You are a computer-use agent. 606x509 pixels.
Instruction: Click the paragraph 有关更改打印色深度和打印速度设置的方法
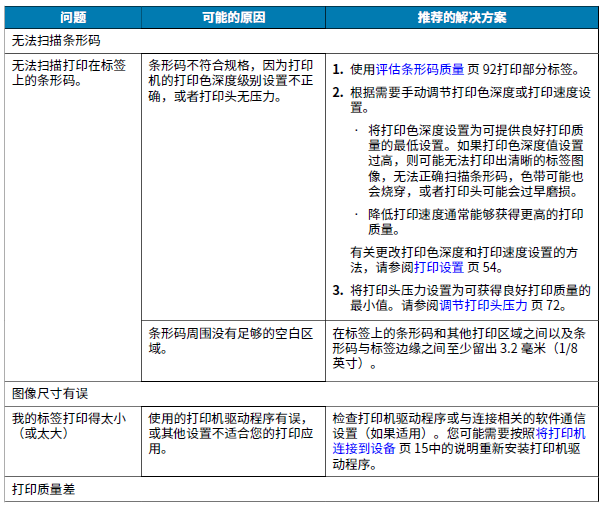point(464,260)
